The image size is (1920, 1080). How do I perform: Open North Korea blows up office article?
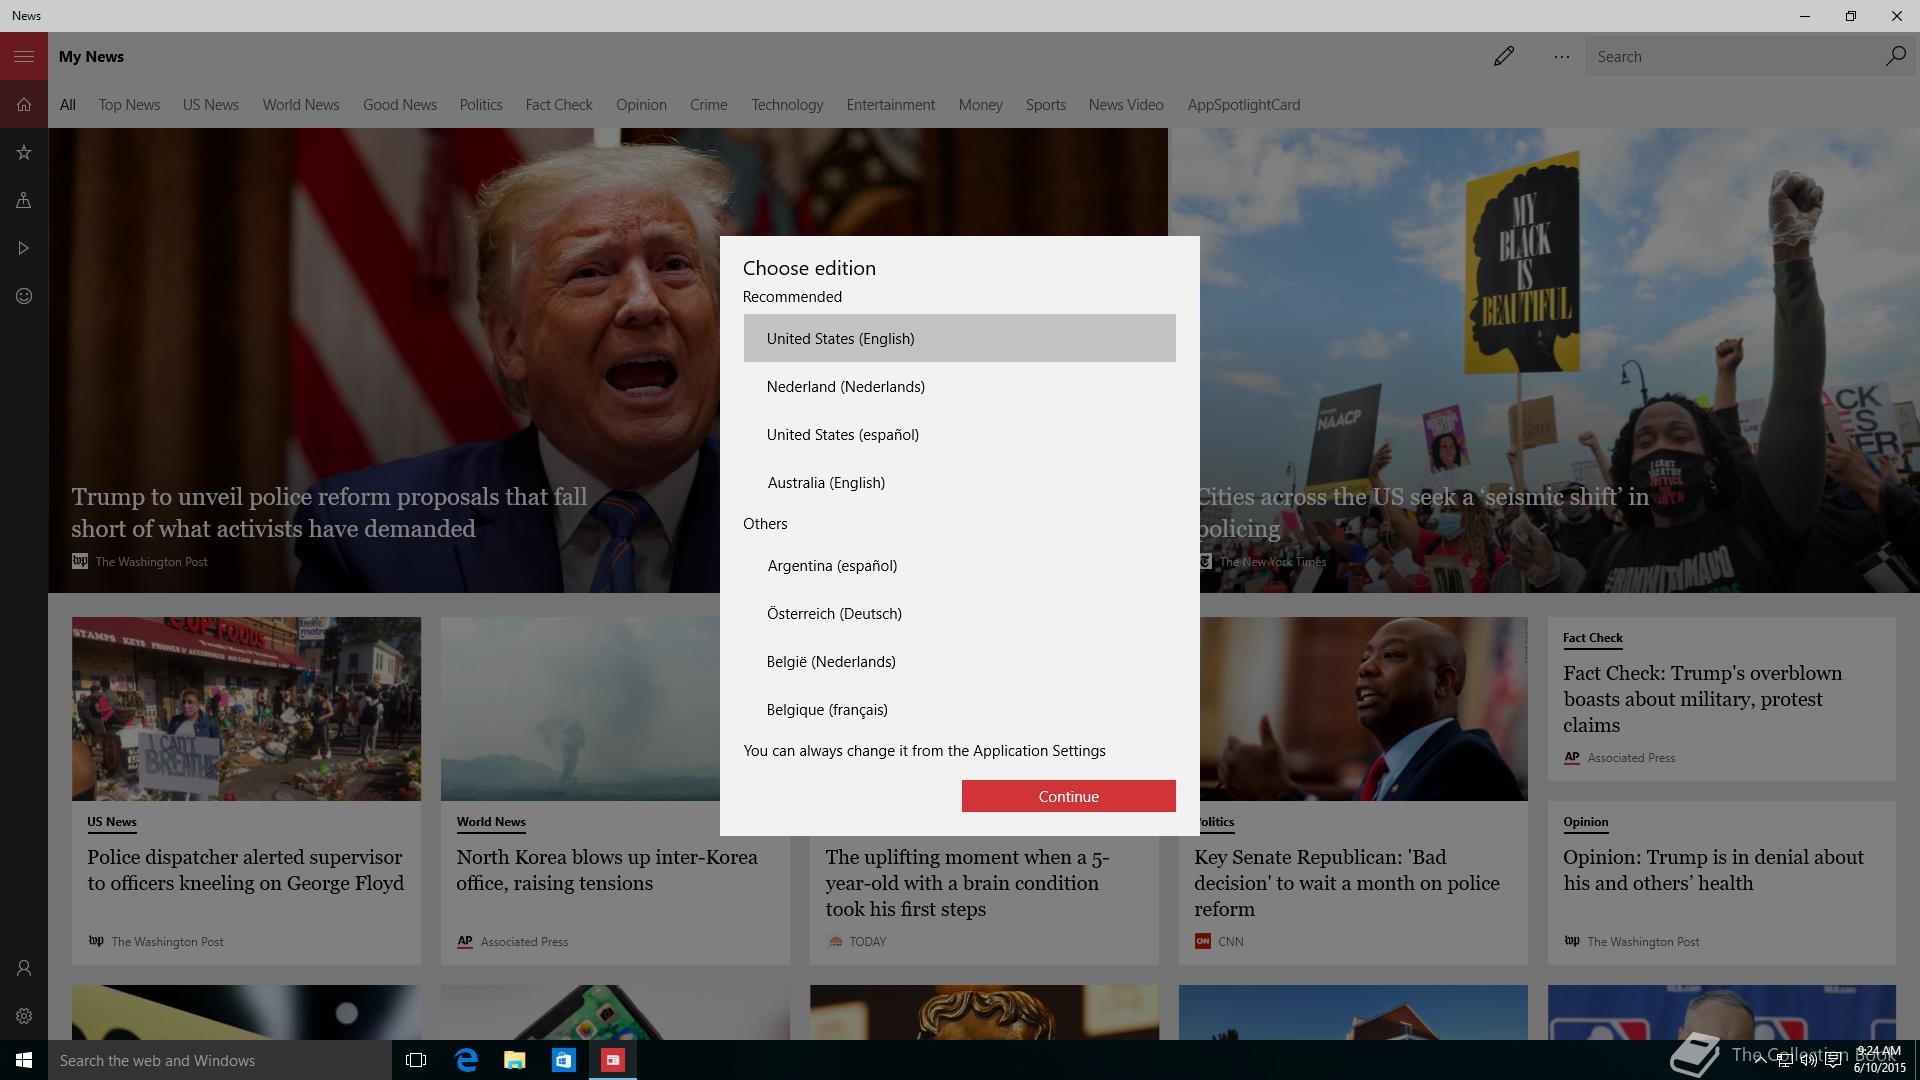pos(607,870)
